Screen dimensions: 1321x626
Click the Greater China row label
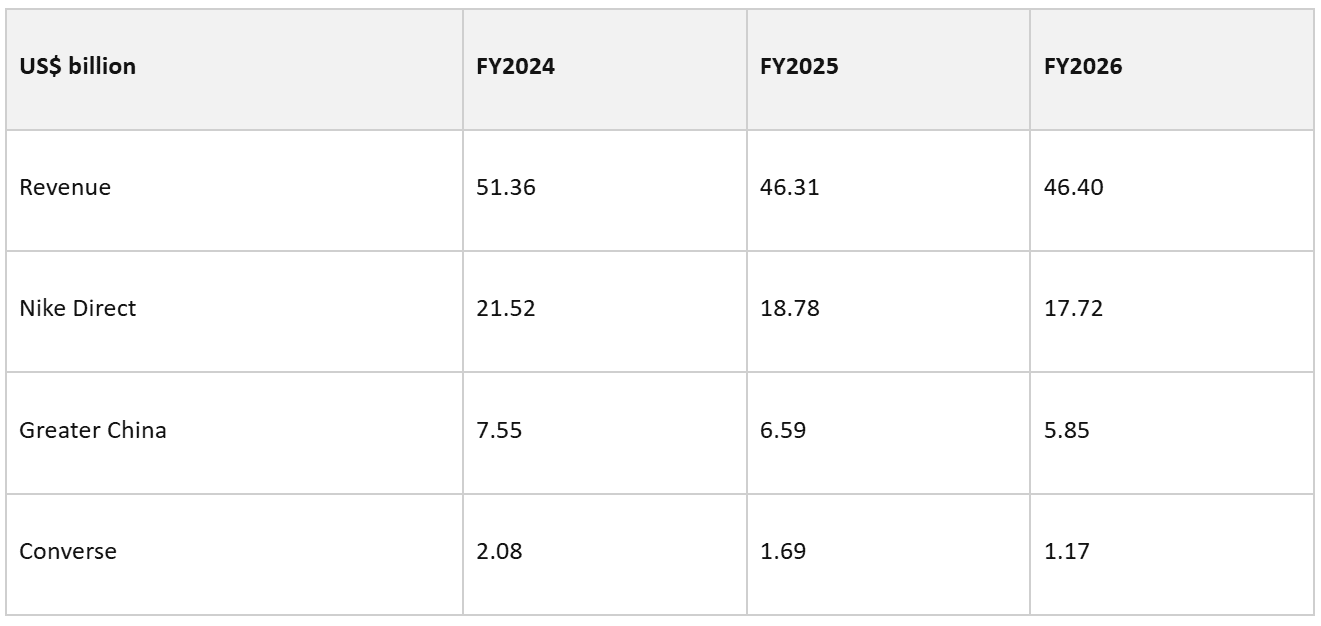[234, 432]
